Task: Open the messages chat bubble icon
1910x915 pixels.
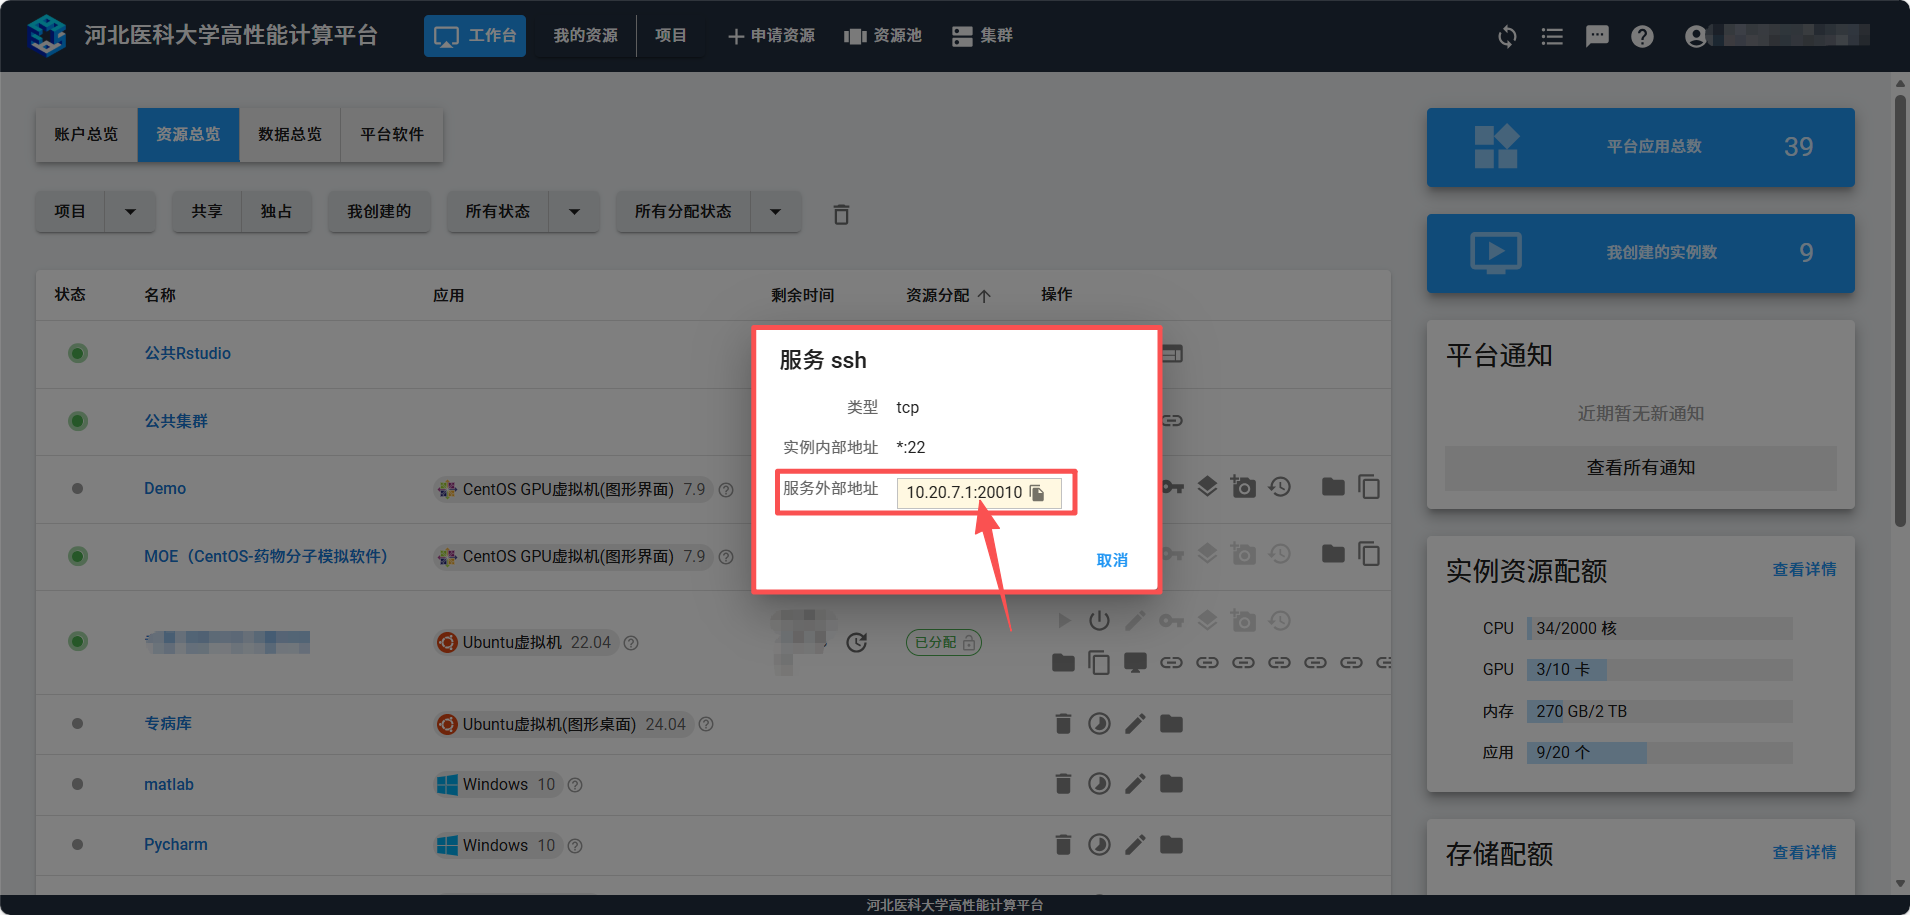Action: click(x=1597, y=37)
